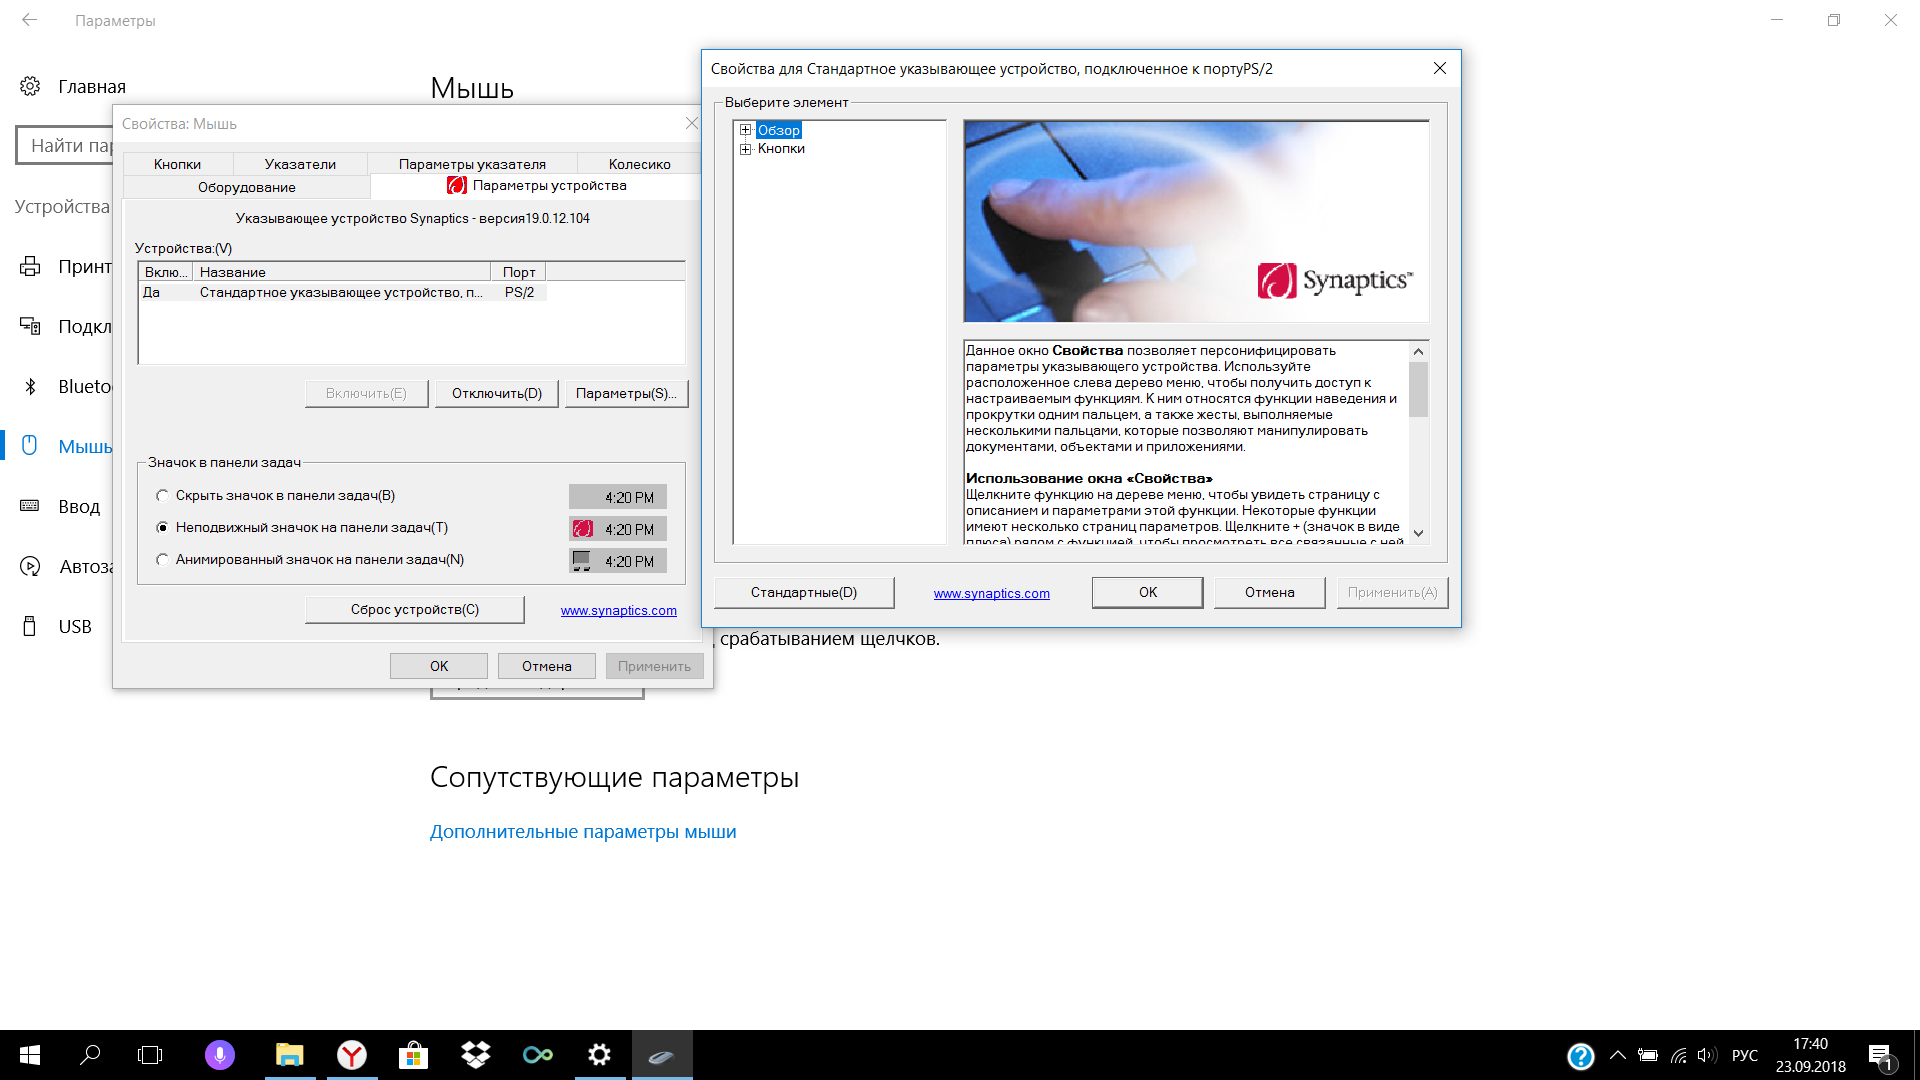1920x1080 pixels.
Task: Click the Порт column header
Action: pos(518,272)
